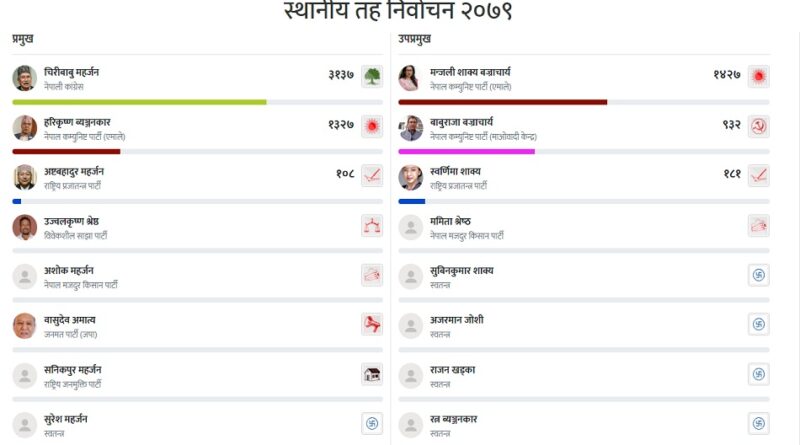The height and width of the screenshot is (445, 800).
Task: Click the house symbol beside सनिकपुर महर्जन
Action: pyautogui.click(x=371, y=374)
